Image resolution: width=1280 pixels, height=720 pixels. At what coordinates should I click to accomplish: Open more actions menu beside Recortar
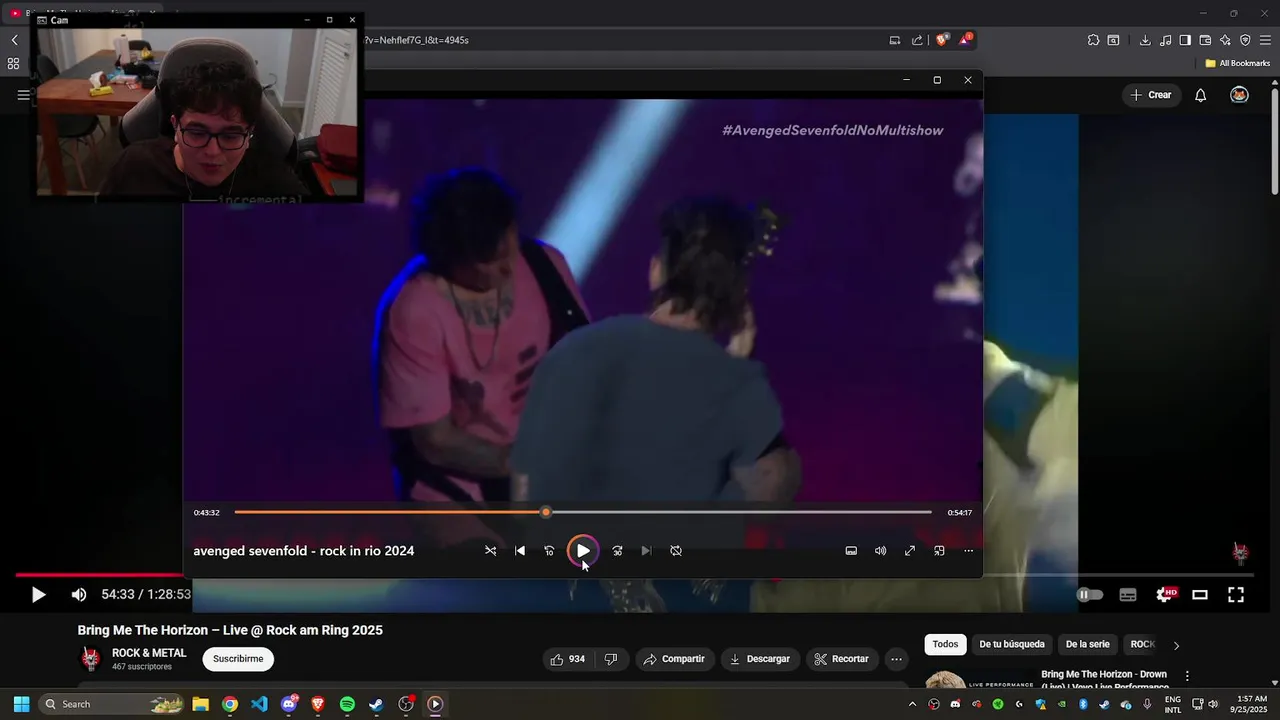896,659
